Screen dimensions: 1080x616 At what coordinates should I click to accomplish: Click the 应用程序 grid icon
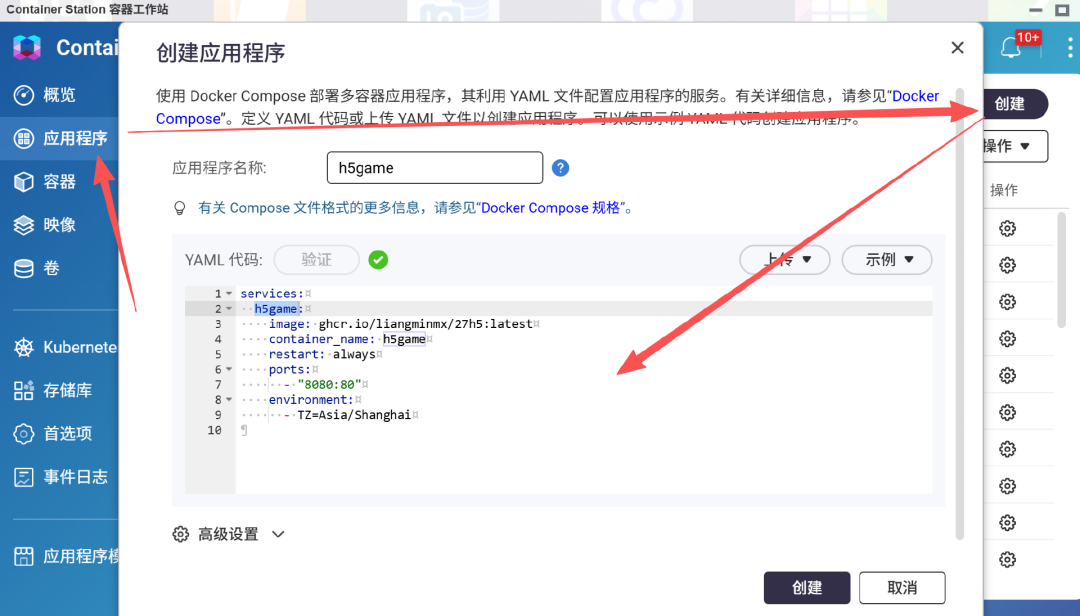(x=23, y=138)
